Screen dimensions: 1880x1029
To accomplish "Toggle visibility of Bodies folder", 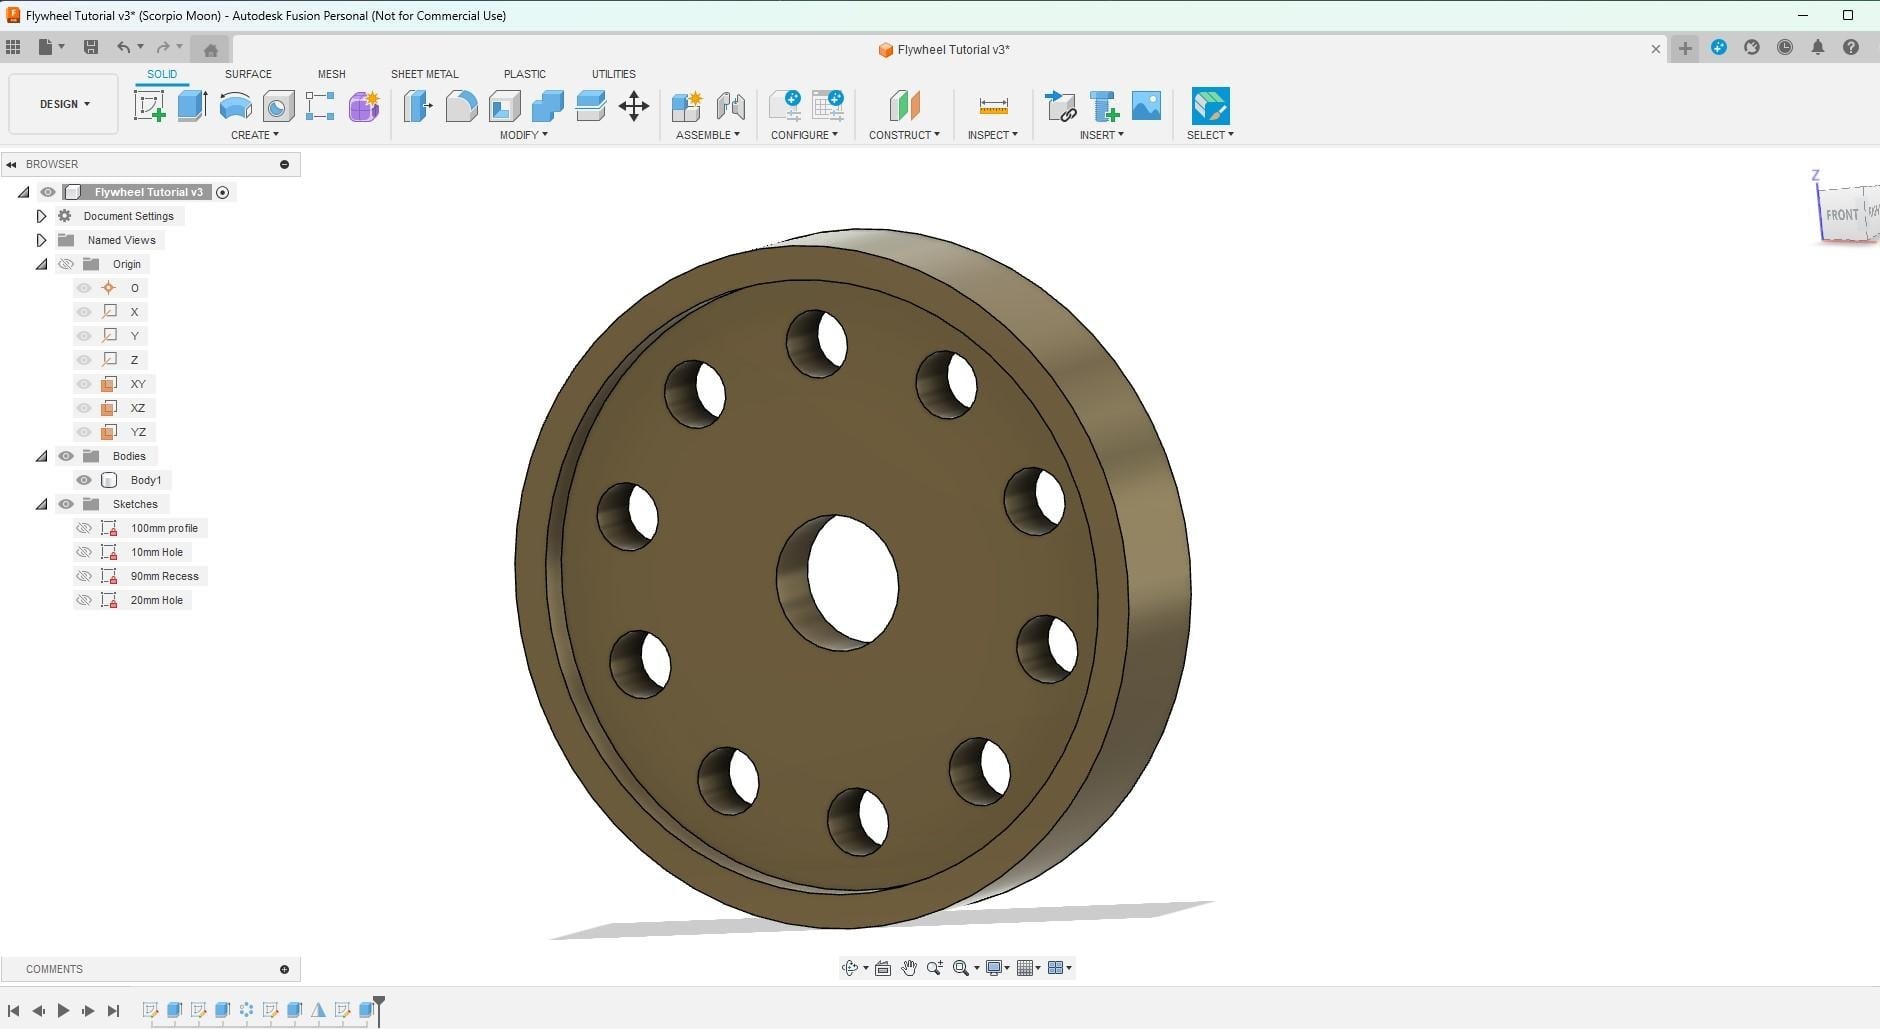I will [66, 456].
